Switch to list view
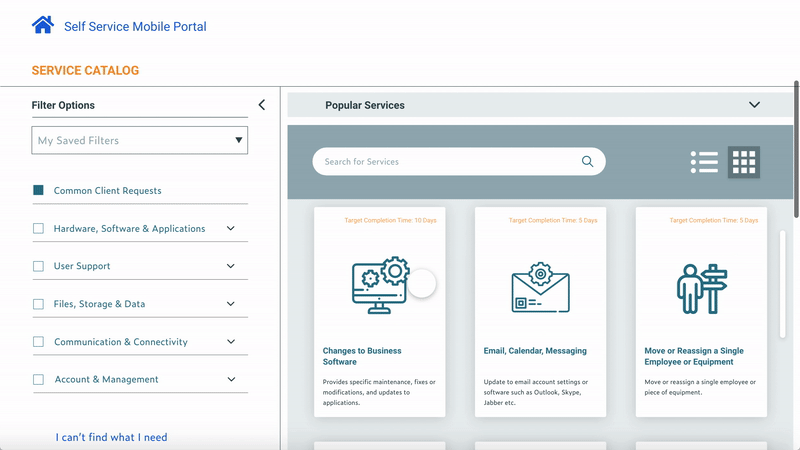Viewport: 800px width, 450px height. click(x=704, y=162)
